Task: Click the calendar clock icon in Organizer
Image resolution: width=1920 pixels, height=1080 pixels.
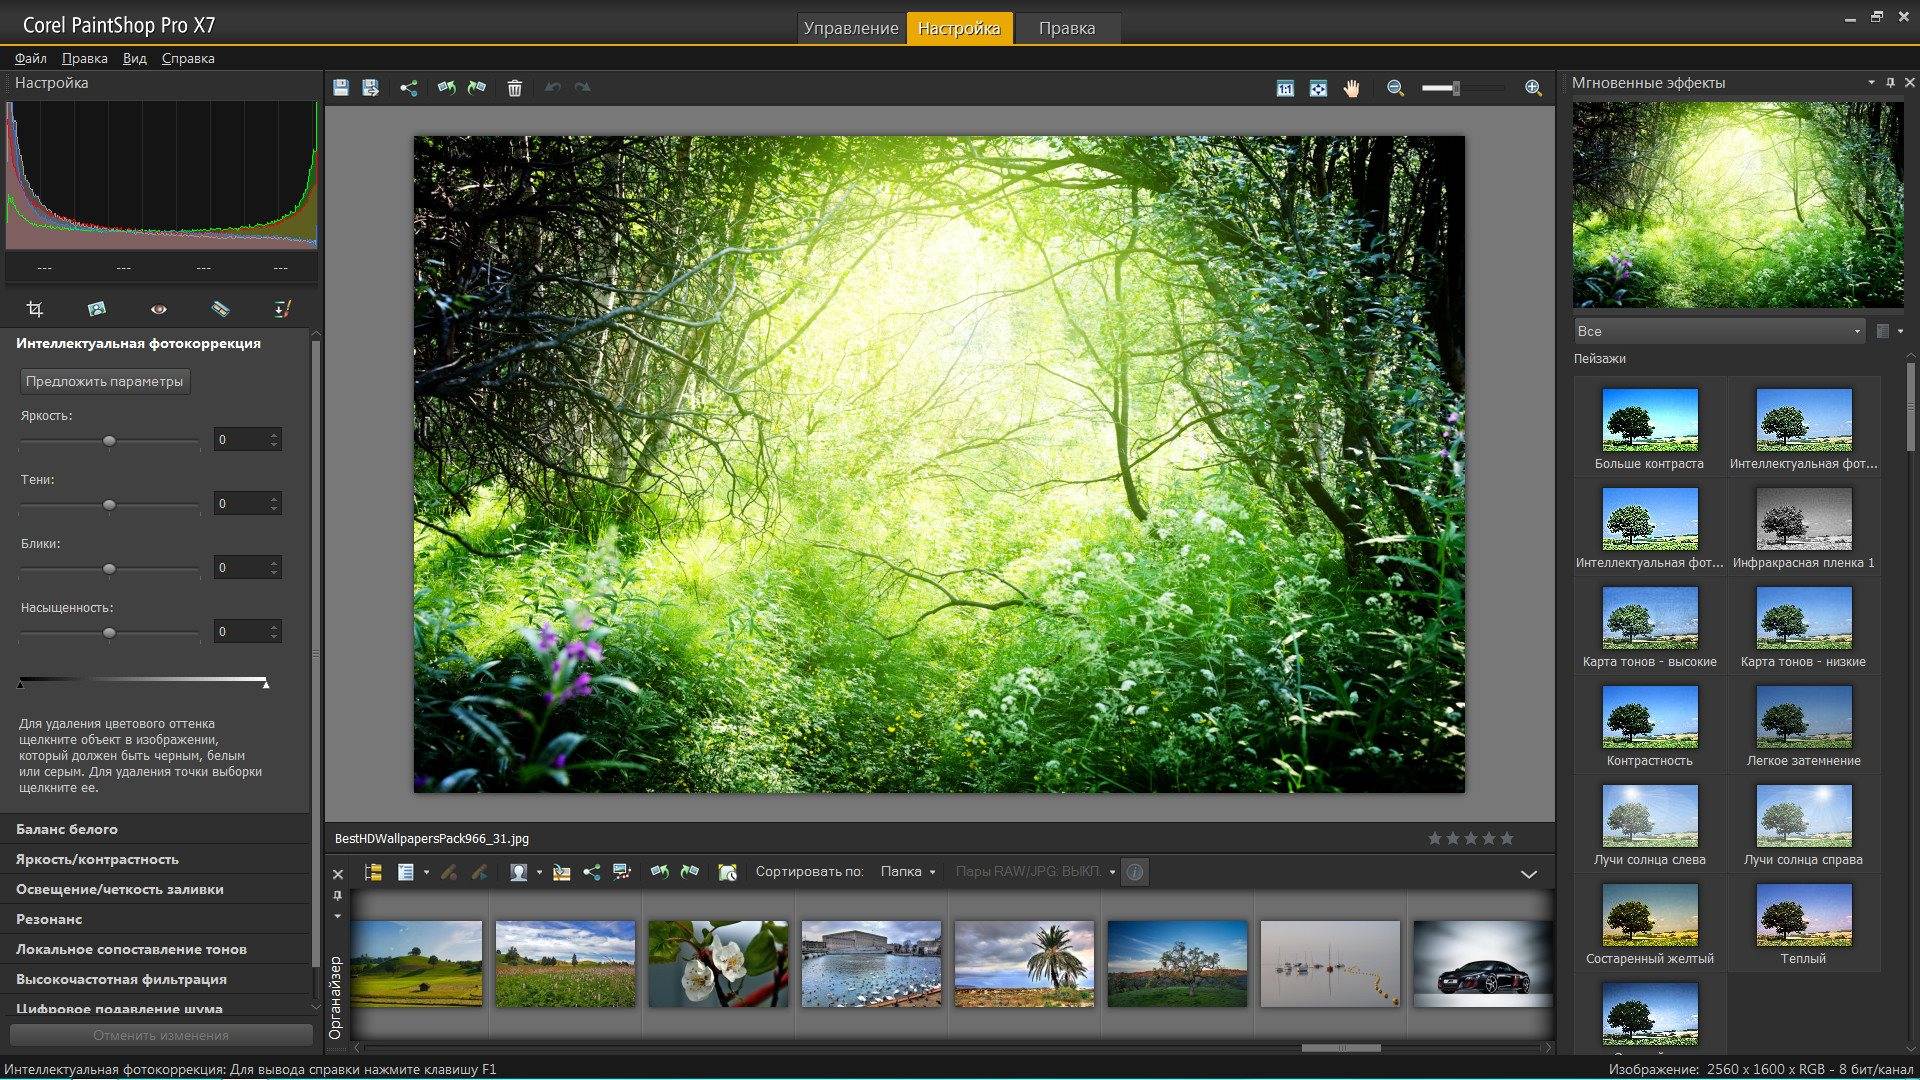Action: (728, 872)
